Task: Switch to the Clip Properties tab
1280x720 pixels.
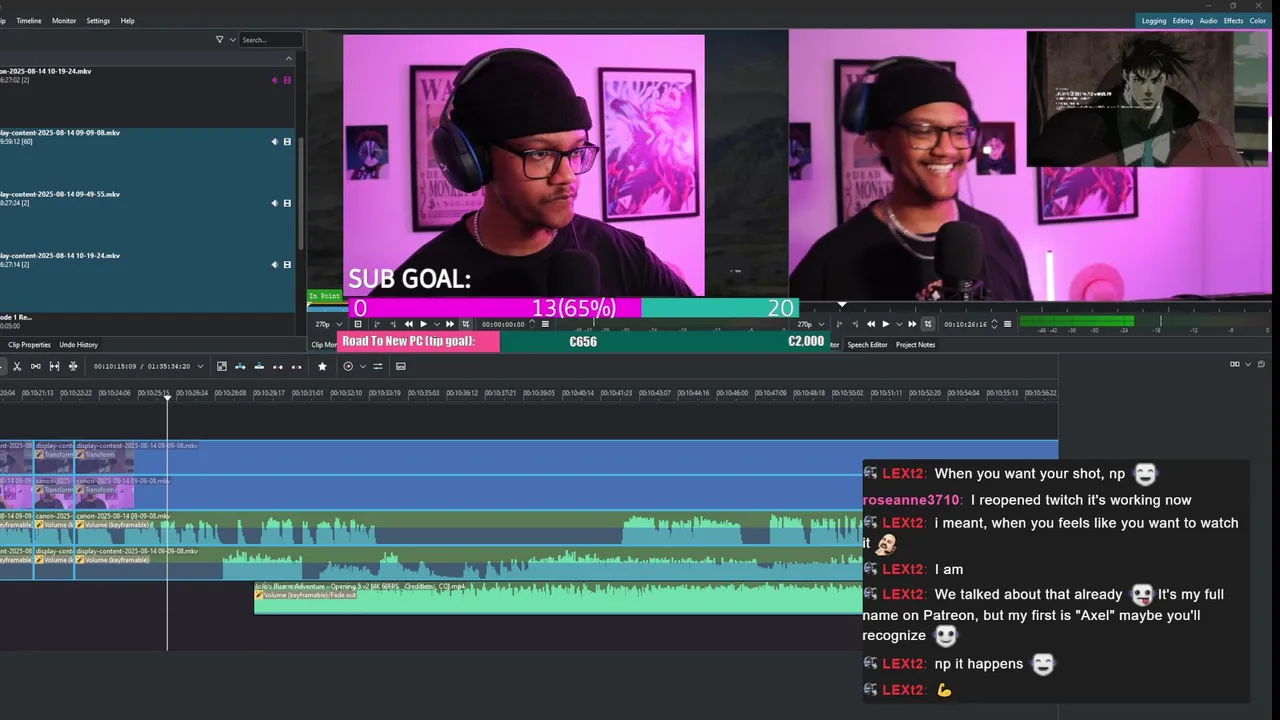Action: tap(29, 345)
